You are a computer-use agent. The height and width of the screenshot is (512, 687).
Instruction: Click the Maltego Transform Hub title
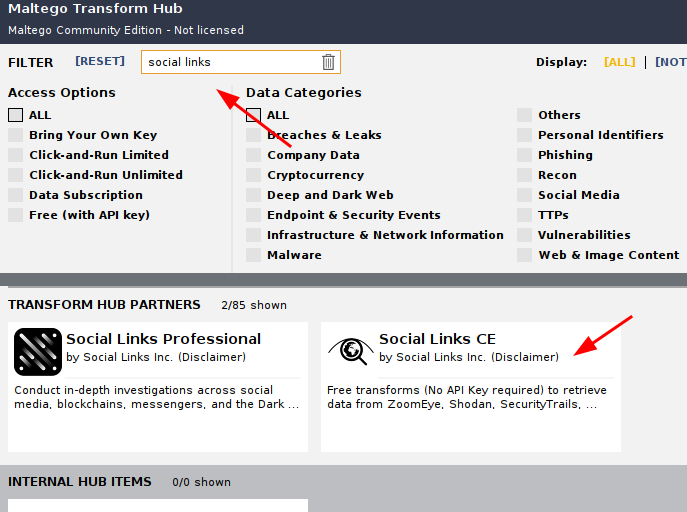point(95,9)
